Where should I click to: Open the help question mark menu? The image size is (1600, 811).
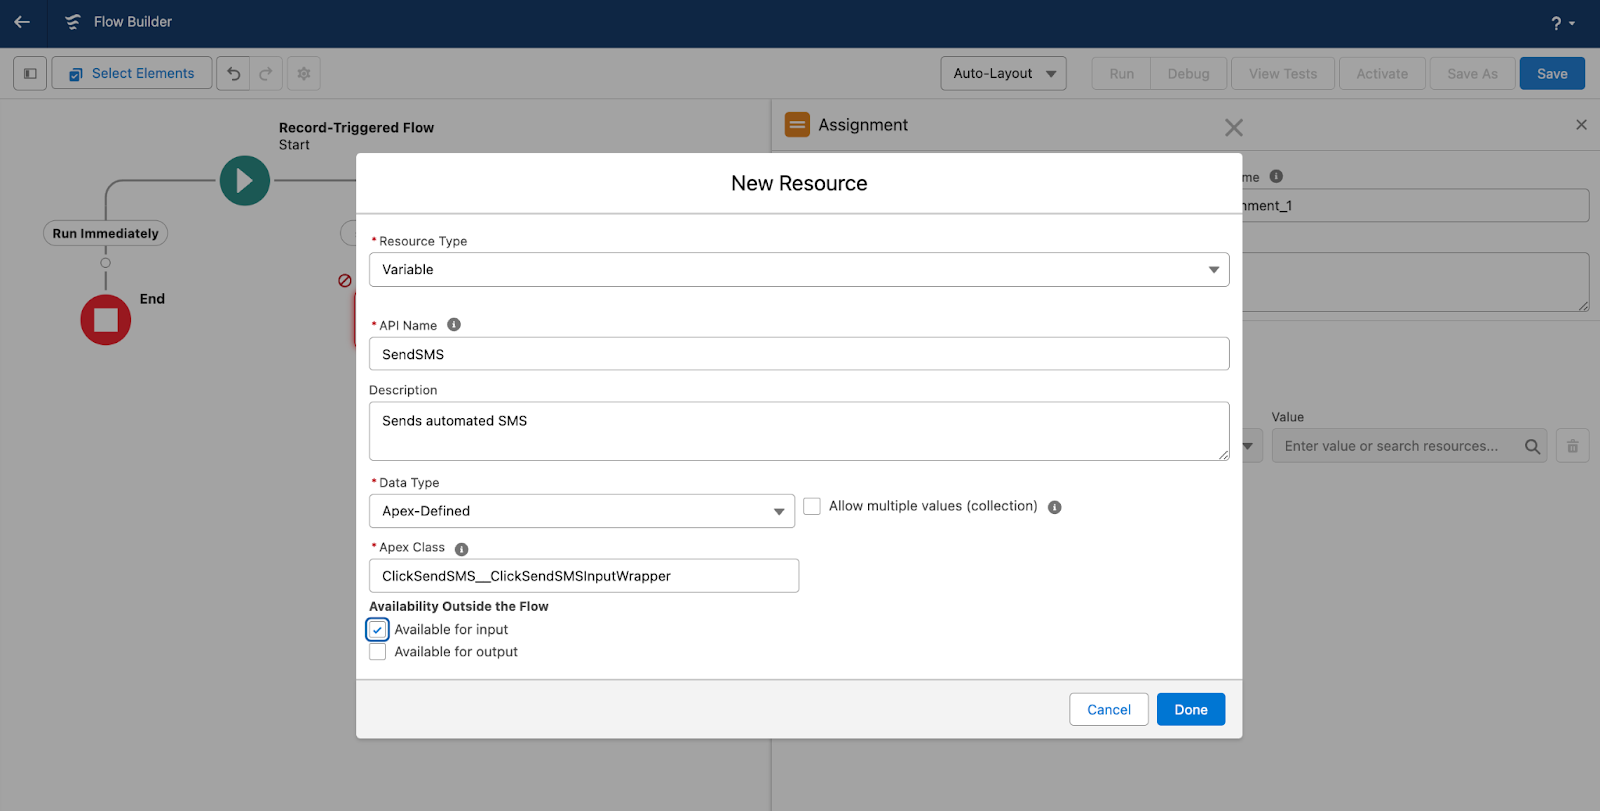[1556, 23]
